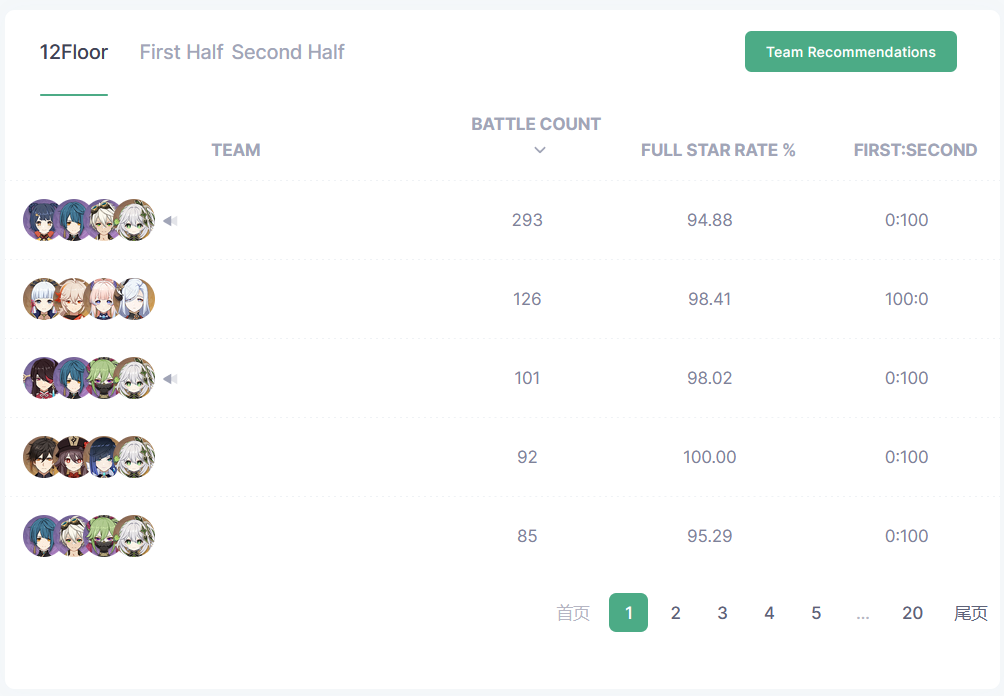Sort by Full Star Rate % column
This screenshot has height=696, width=1004.
(718, 150)
